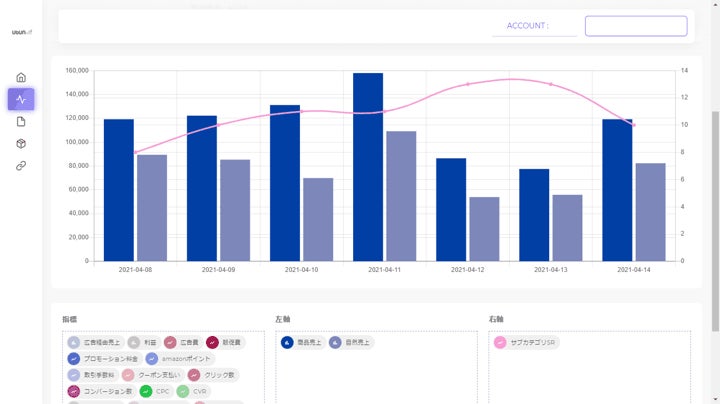Click the ACCOUNT label
Image resolution: width=720 pixels, height=404 pixels.
[x=528, y=26]
